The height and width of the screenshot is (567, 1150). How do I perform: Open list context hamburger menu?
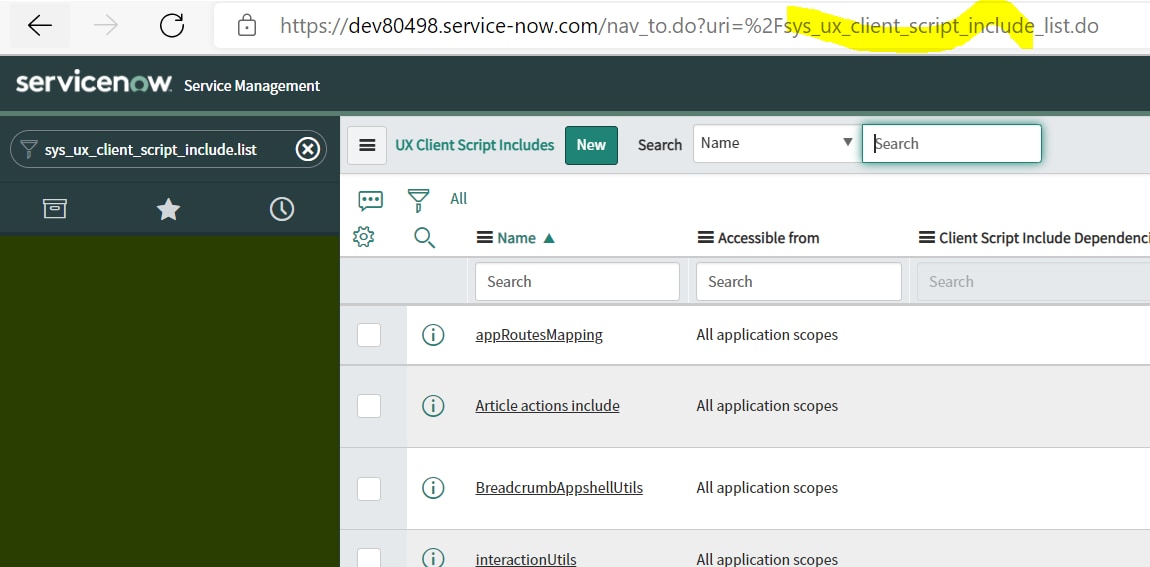(x=367, y=145)
